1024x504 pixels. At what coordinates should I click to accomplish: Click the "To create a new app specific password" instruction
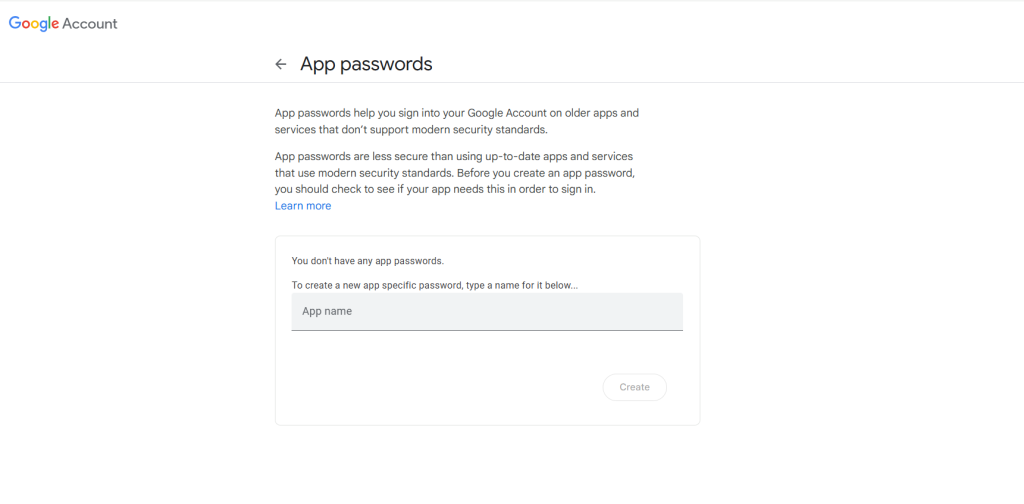435,285
